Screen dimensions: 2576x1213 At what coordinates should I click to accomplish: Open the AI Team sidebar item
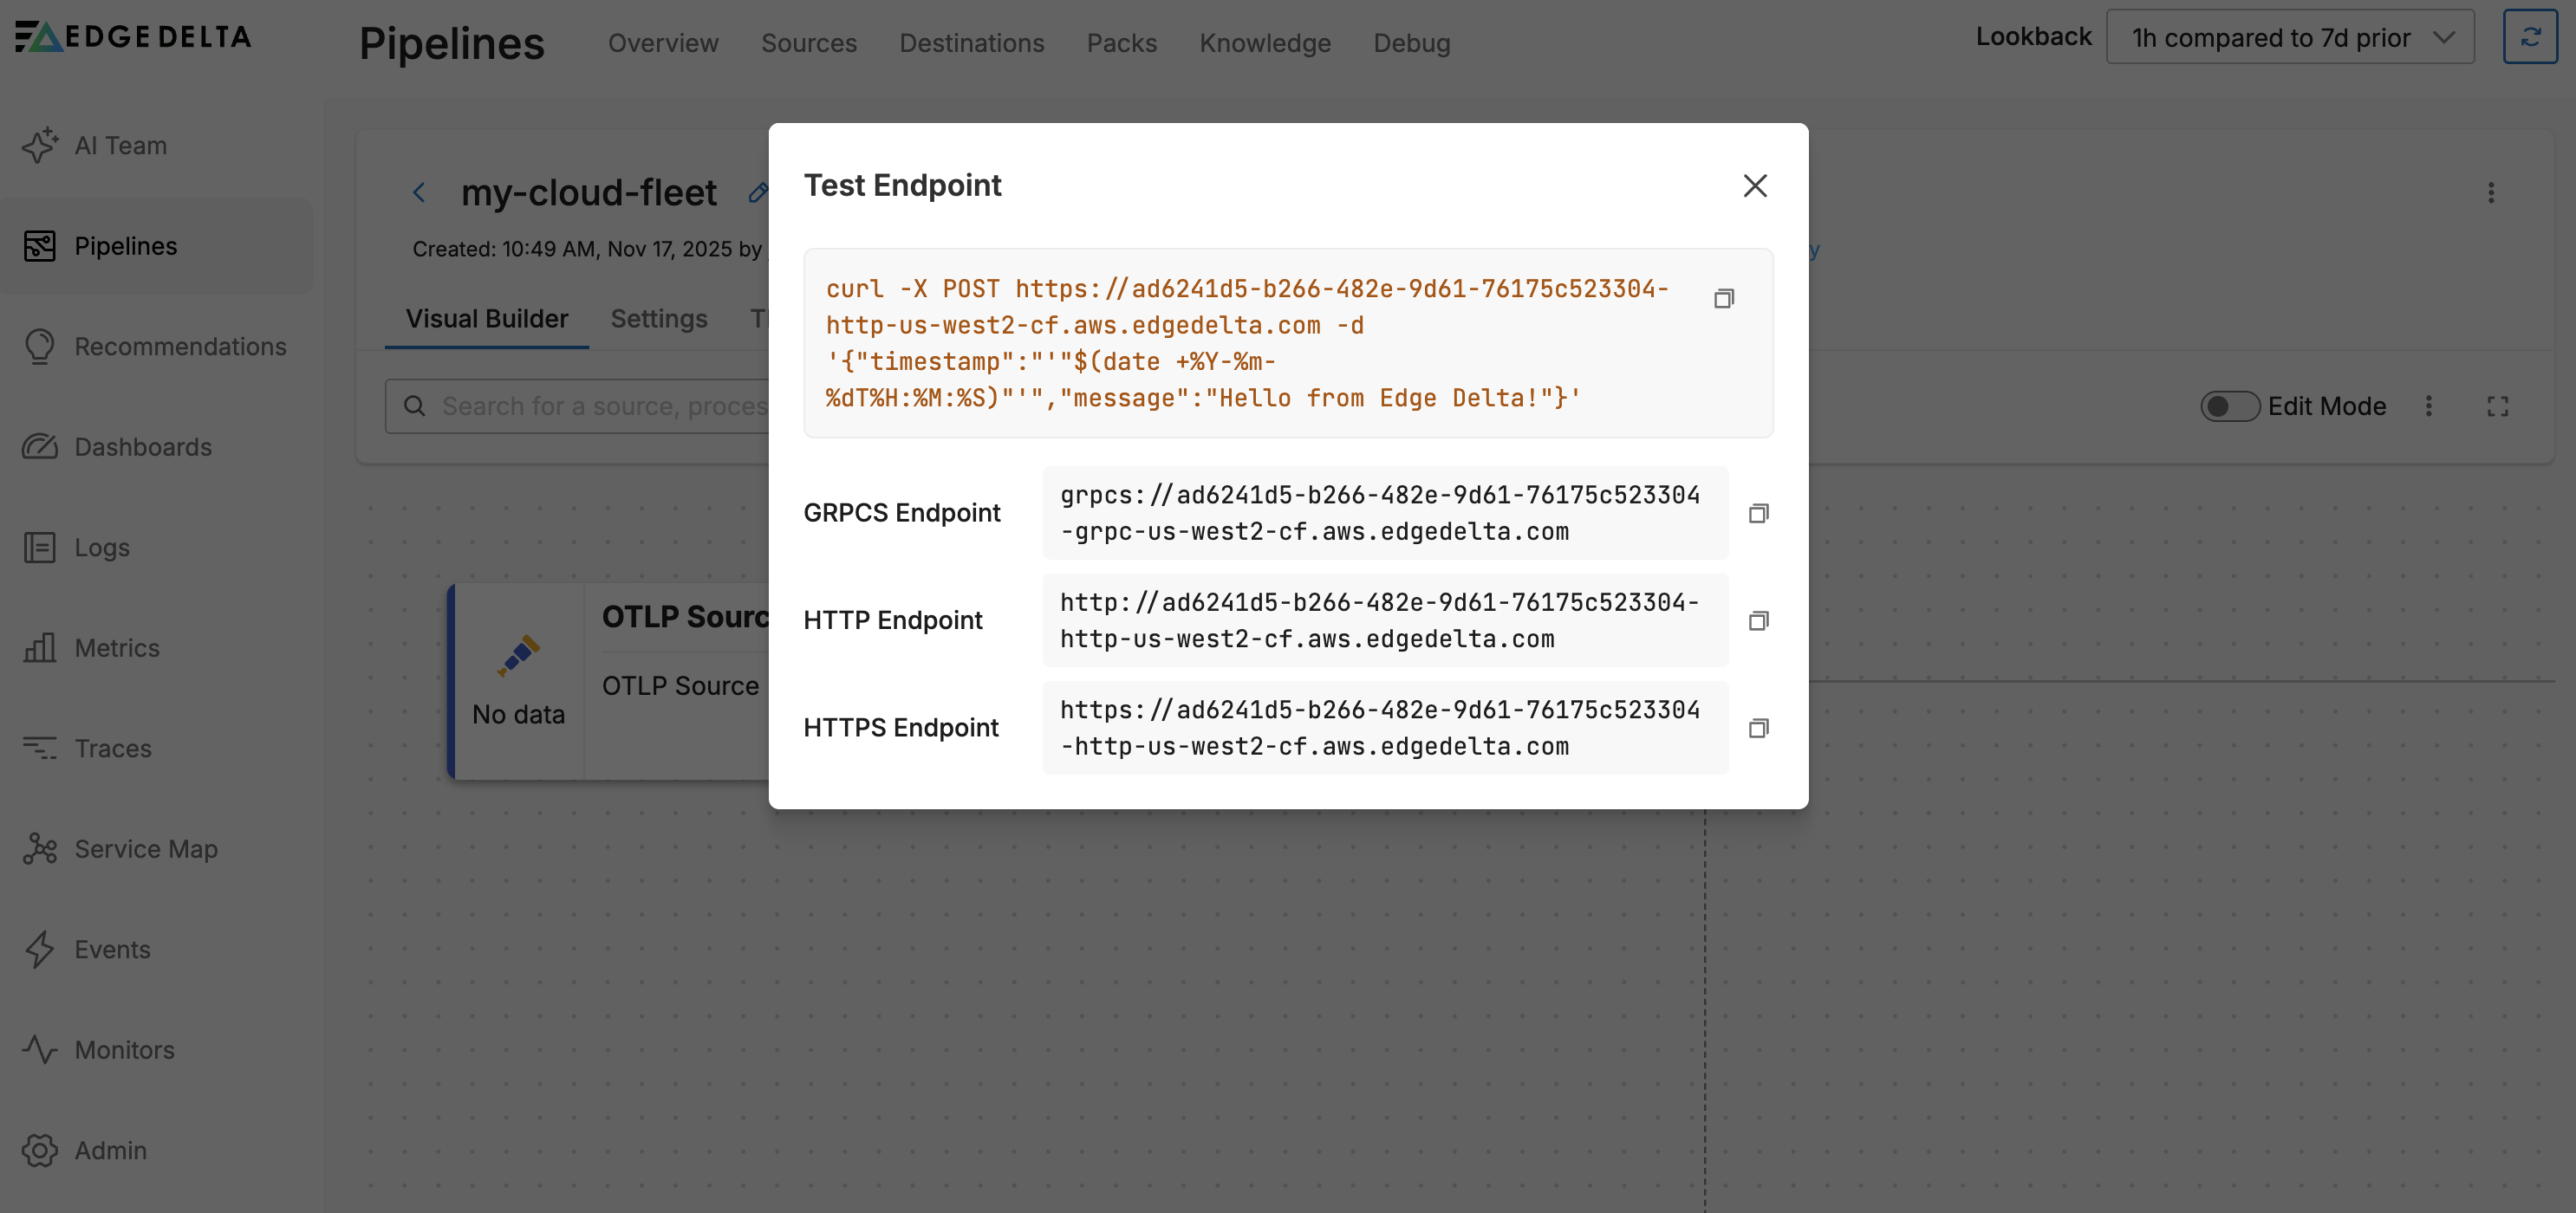coord(120,146)
